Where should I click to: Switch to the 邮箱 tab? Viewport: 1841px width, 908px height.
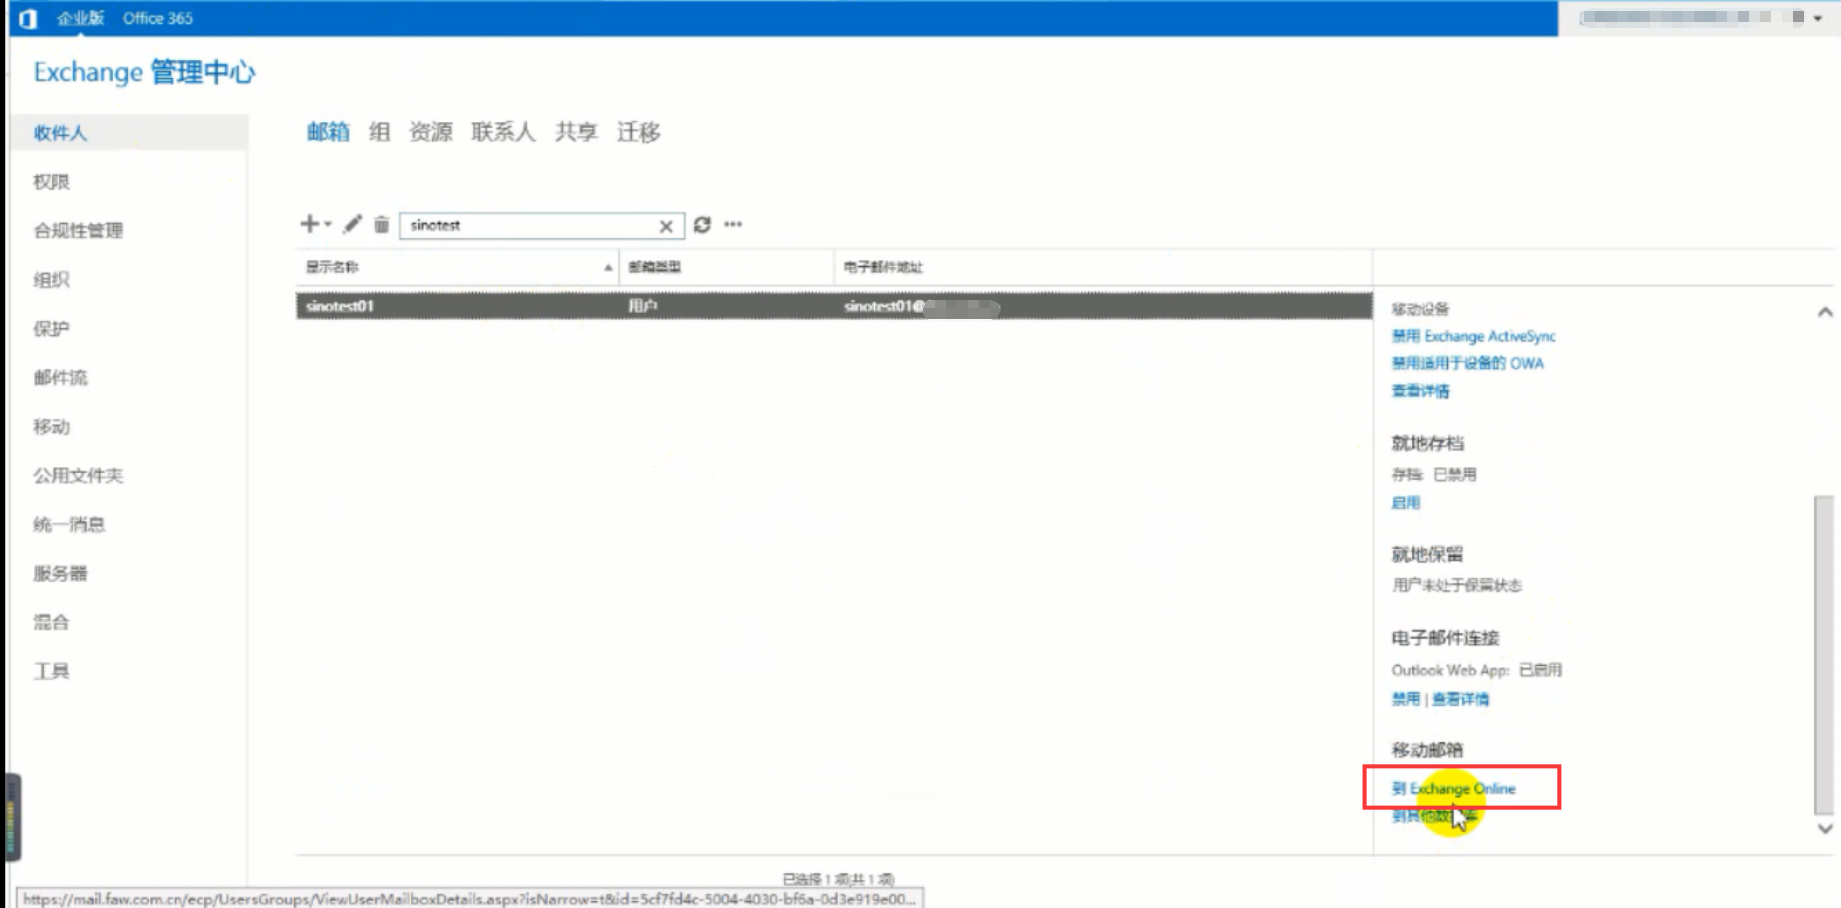[328, 132]
